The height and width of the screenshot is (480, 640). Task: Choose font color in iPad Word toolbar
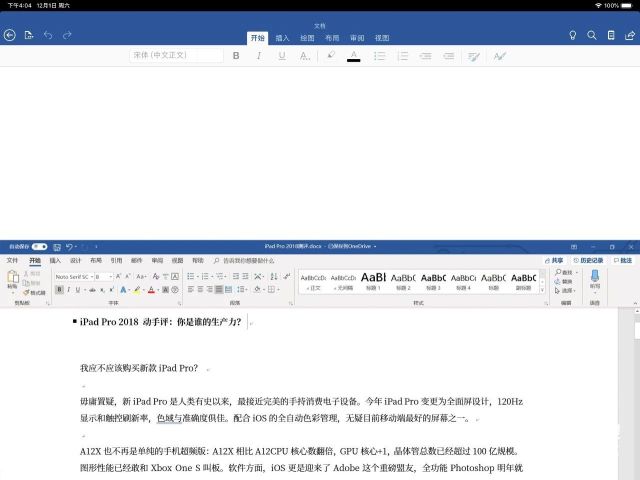[x=353, y=56]
